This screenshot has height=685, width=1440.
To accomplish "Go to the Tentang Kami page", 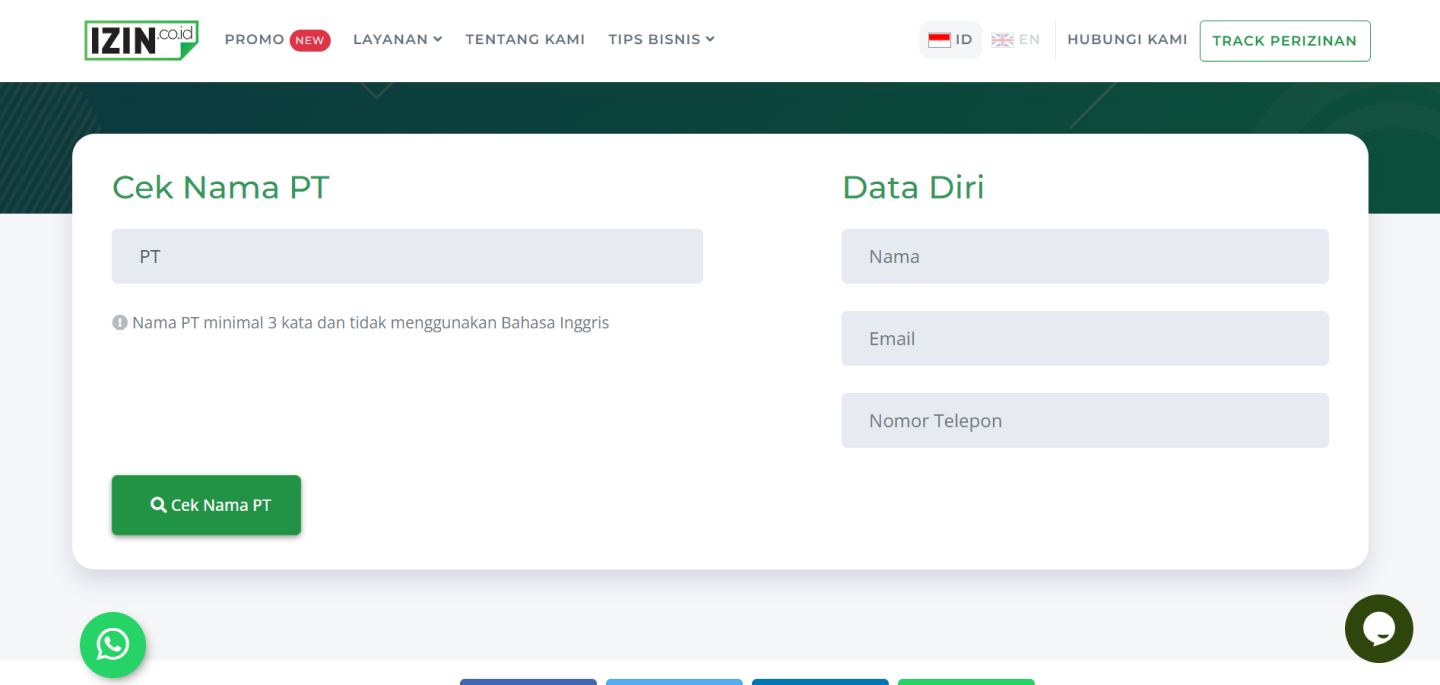I will pyautogui.click(x=525, y=39).
